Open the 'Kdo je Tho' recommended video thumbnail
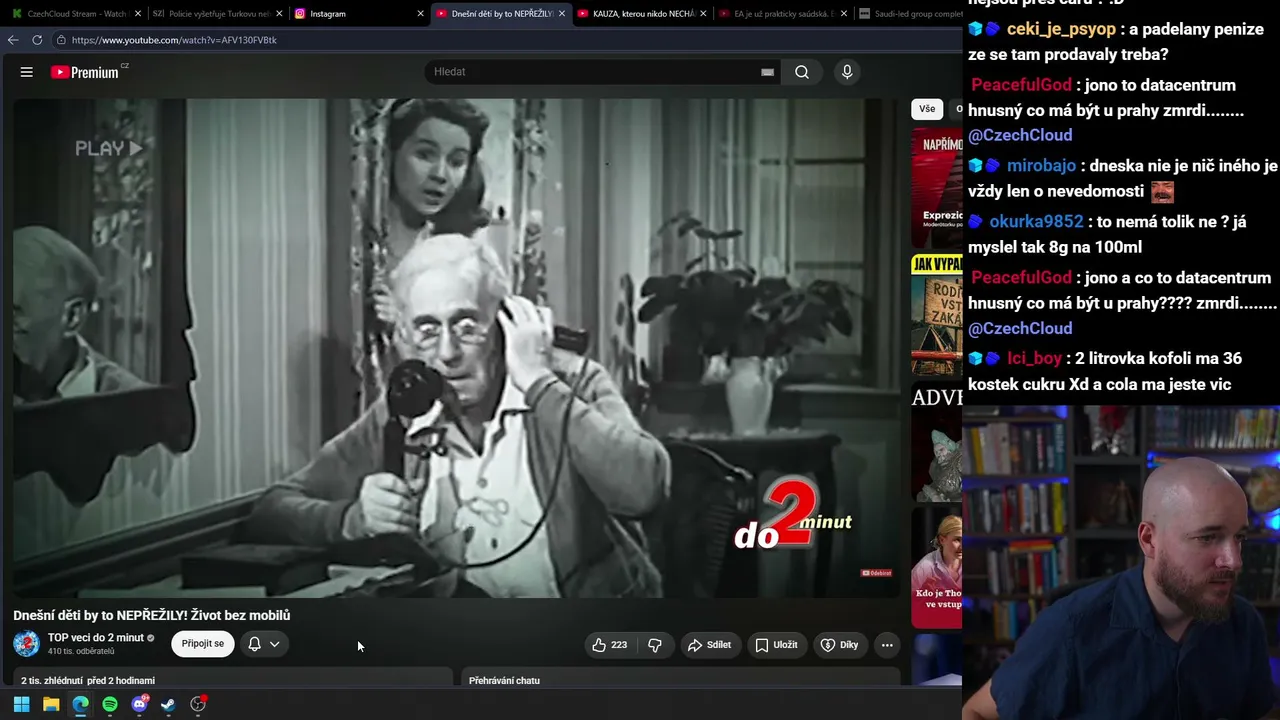Viewport: 1280px width, 720px height. [x=937, y=567]
